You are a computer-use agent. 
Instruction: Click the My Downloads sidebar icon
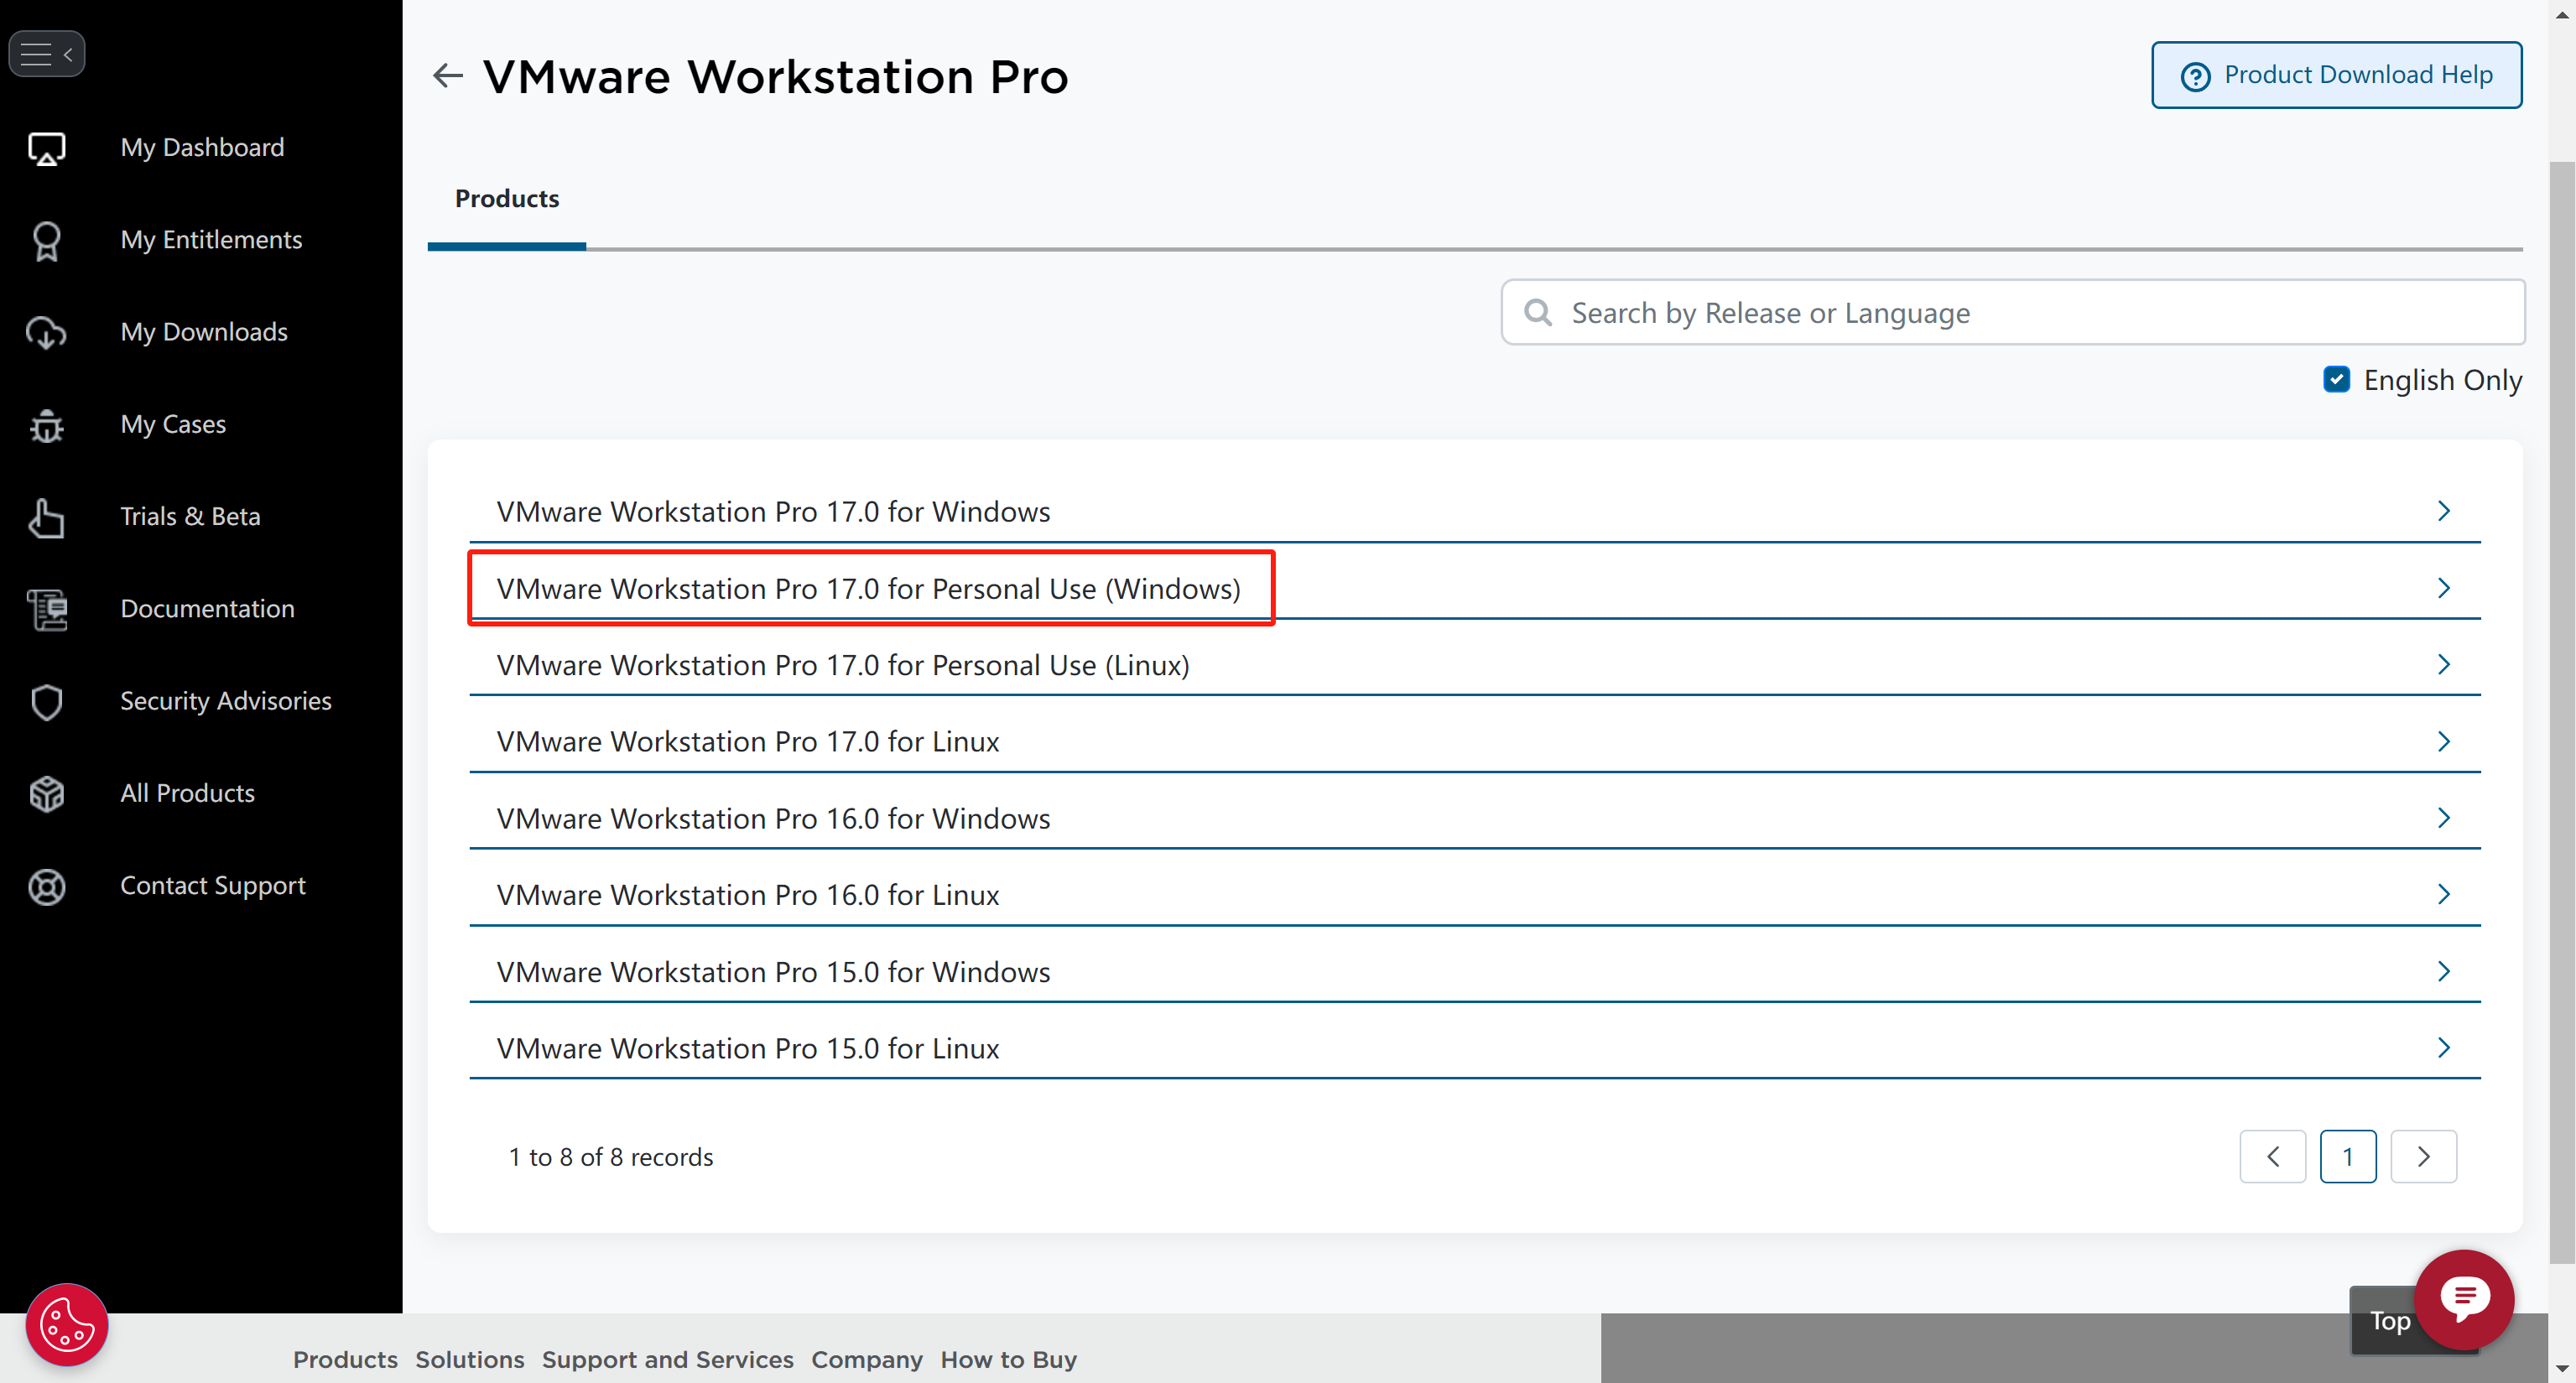pyautogui.click(x=46, y=332)
